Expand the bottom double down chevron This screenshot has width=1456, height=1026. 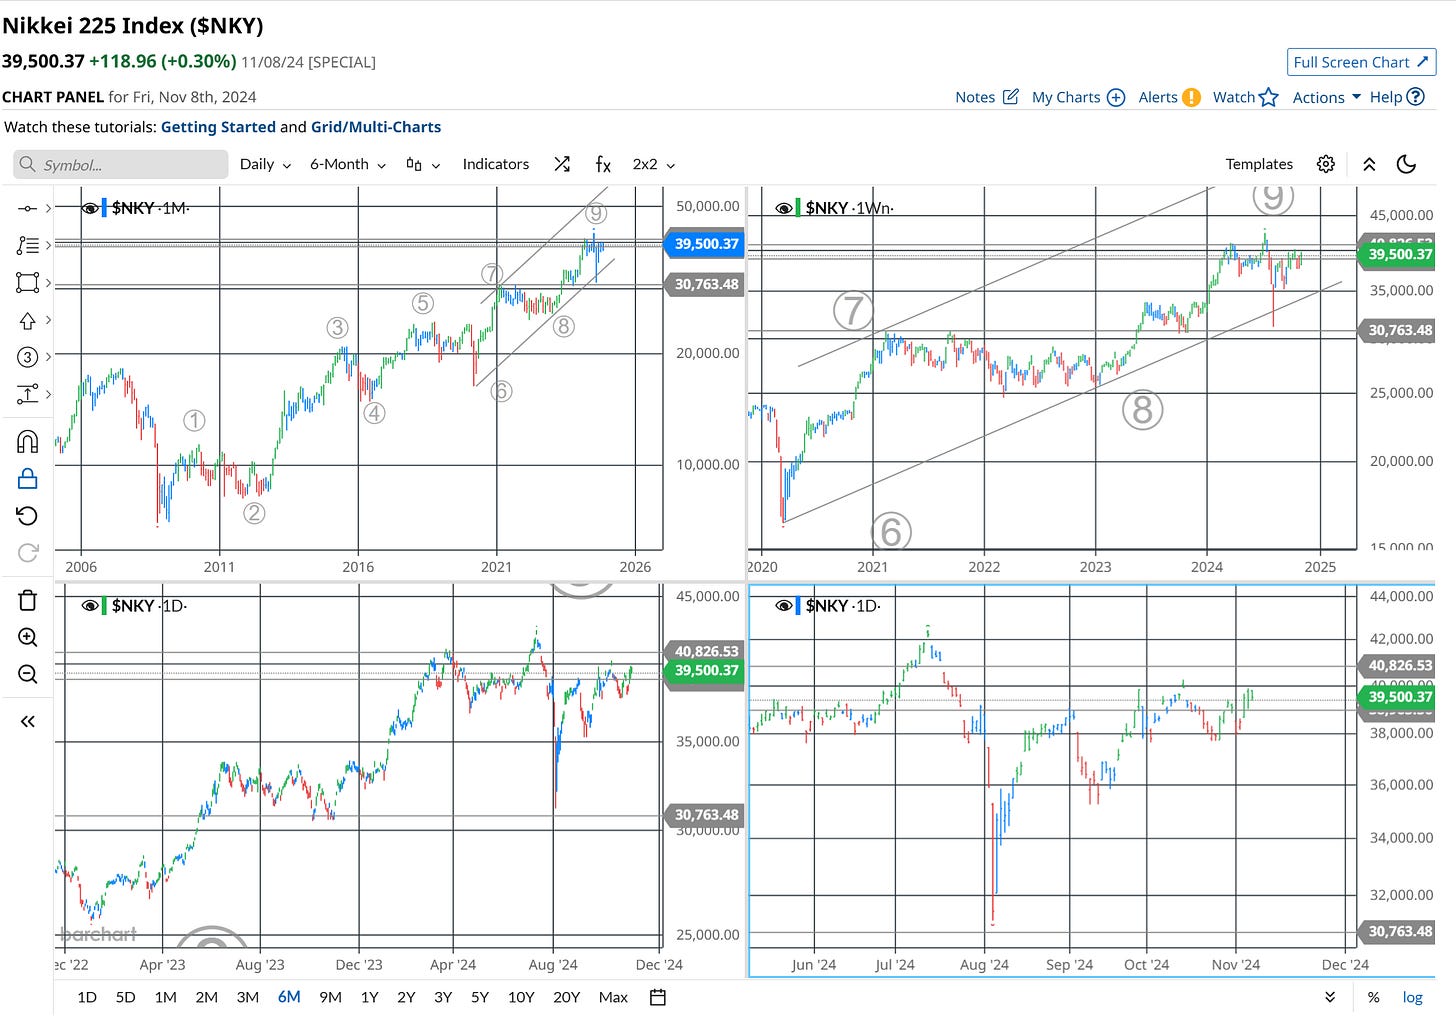pos(1329,997)
